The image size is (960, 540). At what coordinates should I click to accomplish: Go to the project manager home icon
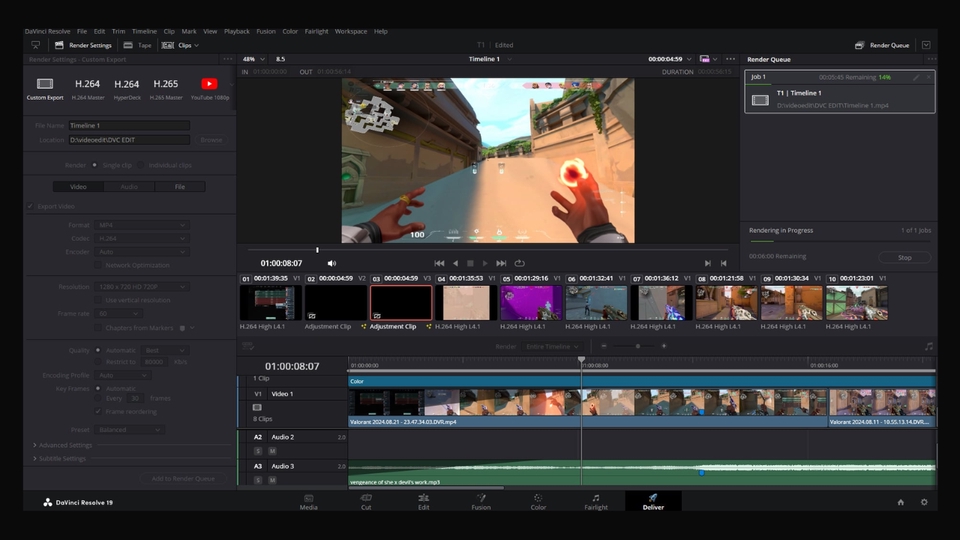(900, 502)
